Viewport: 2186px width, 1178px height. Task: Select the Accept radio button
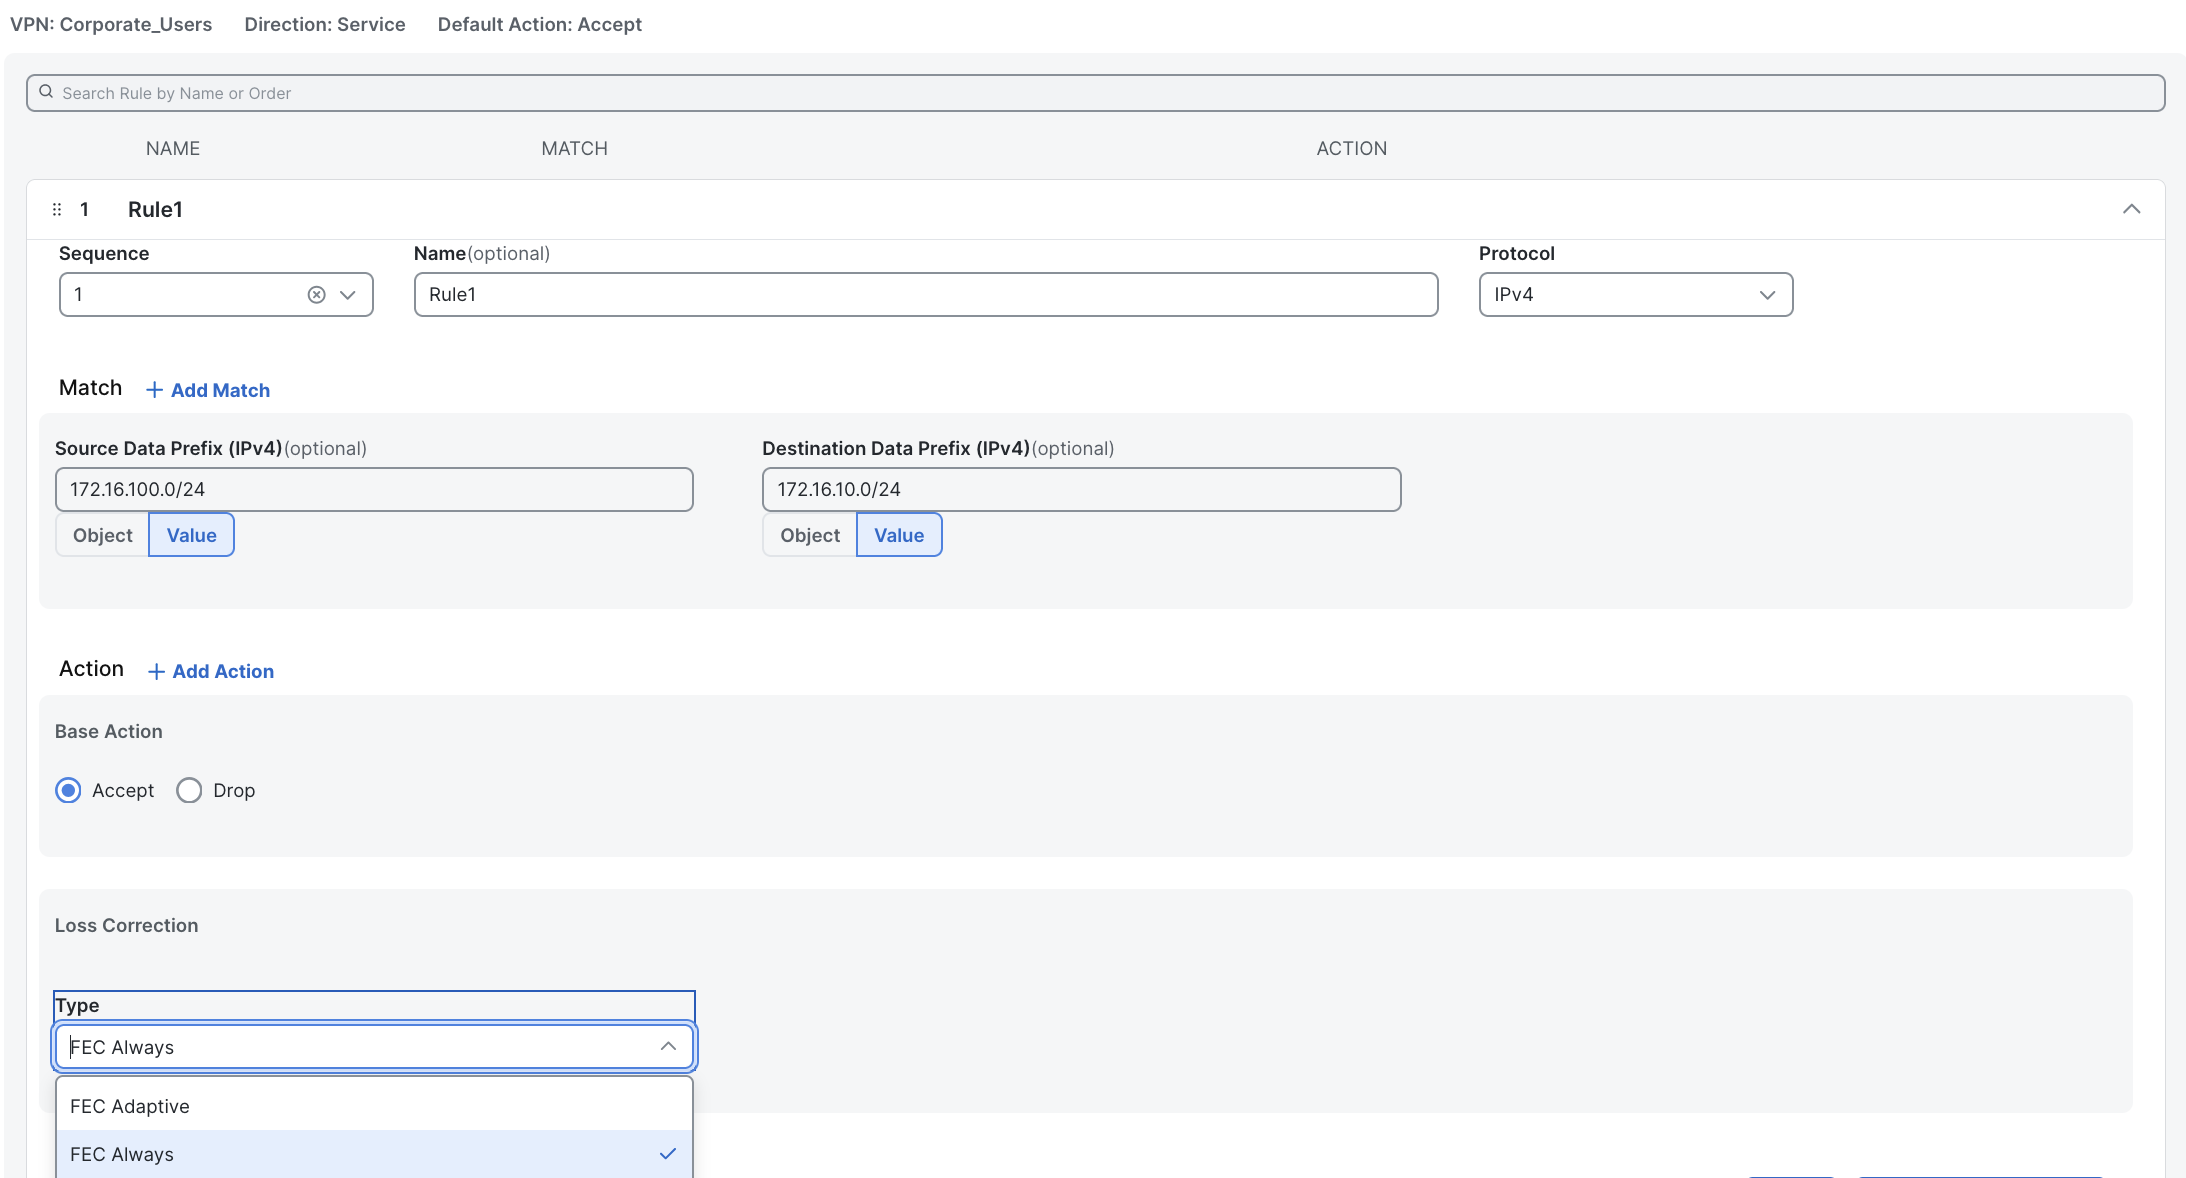tap(68, 791)
